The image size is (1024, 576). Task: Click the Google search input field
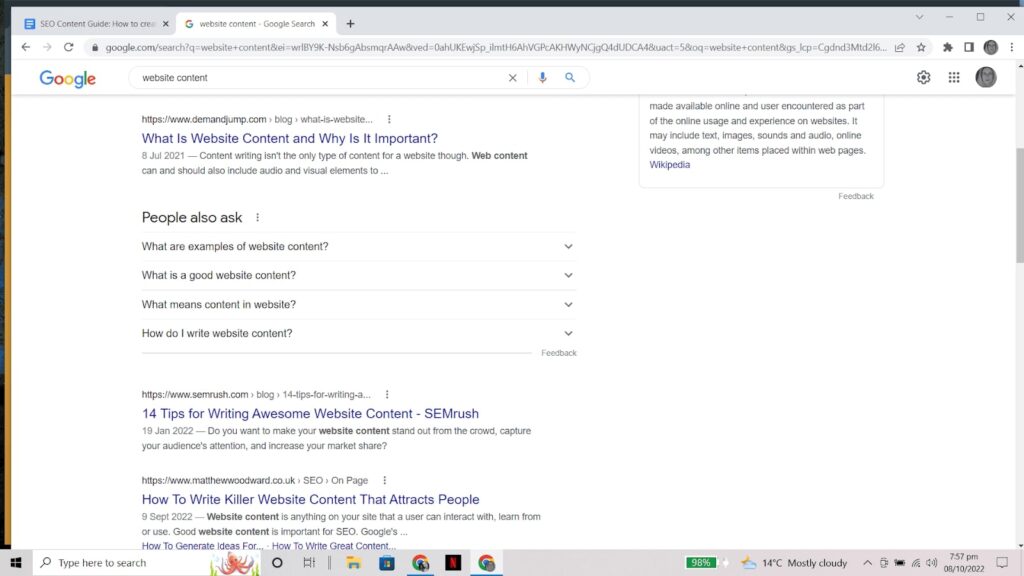[x=323, y=78]
